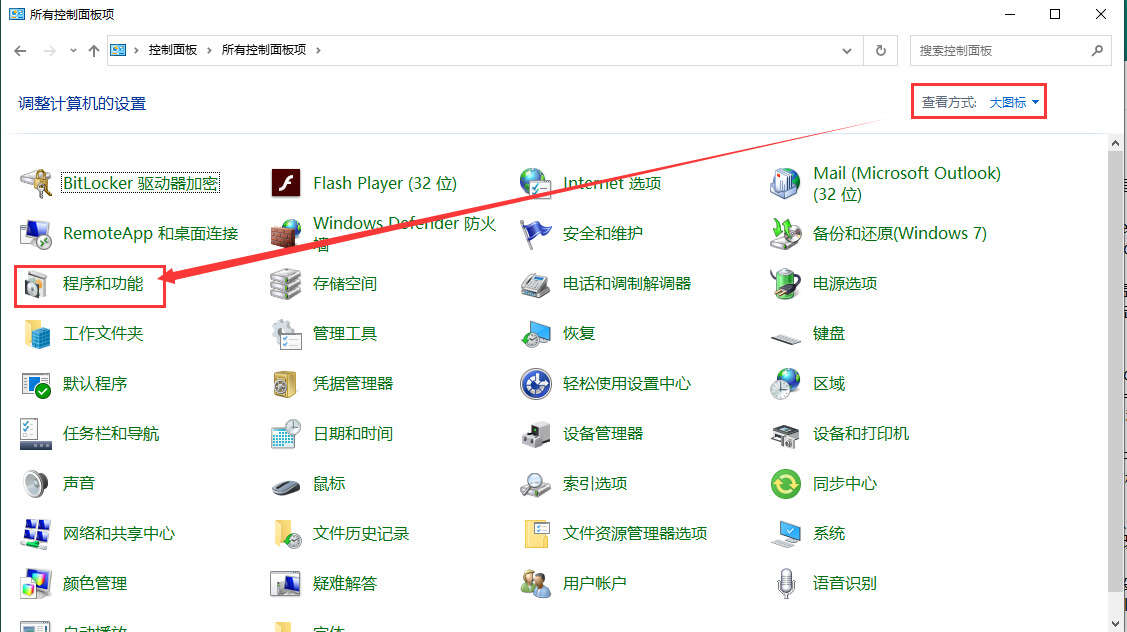Open the 鼠标 mouse icon

(285, 486)
